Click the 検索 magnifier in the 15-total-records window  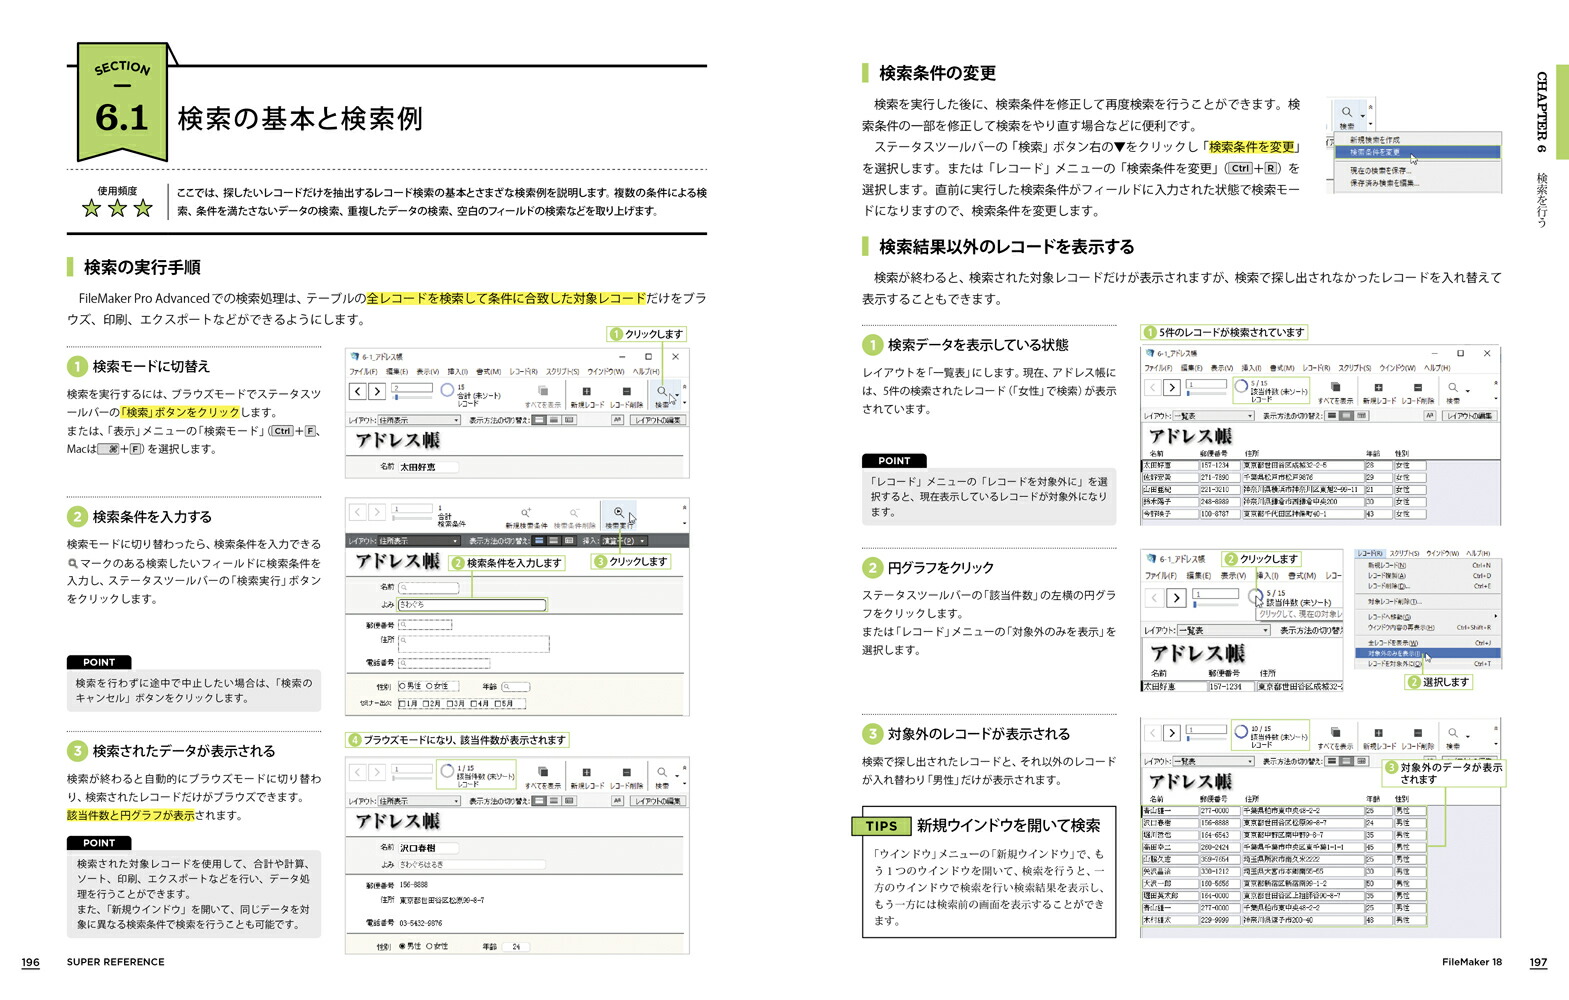pos(661,391)
